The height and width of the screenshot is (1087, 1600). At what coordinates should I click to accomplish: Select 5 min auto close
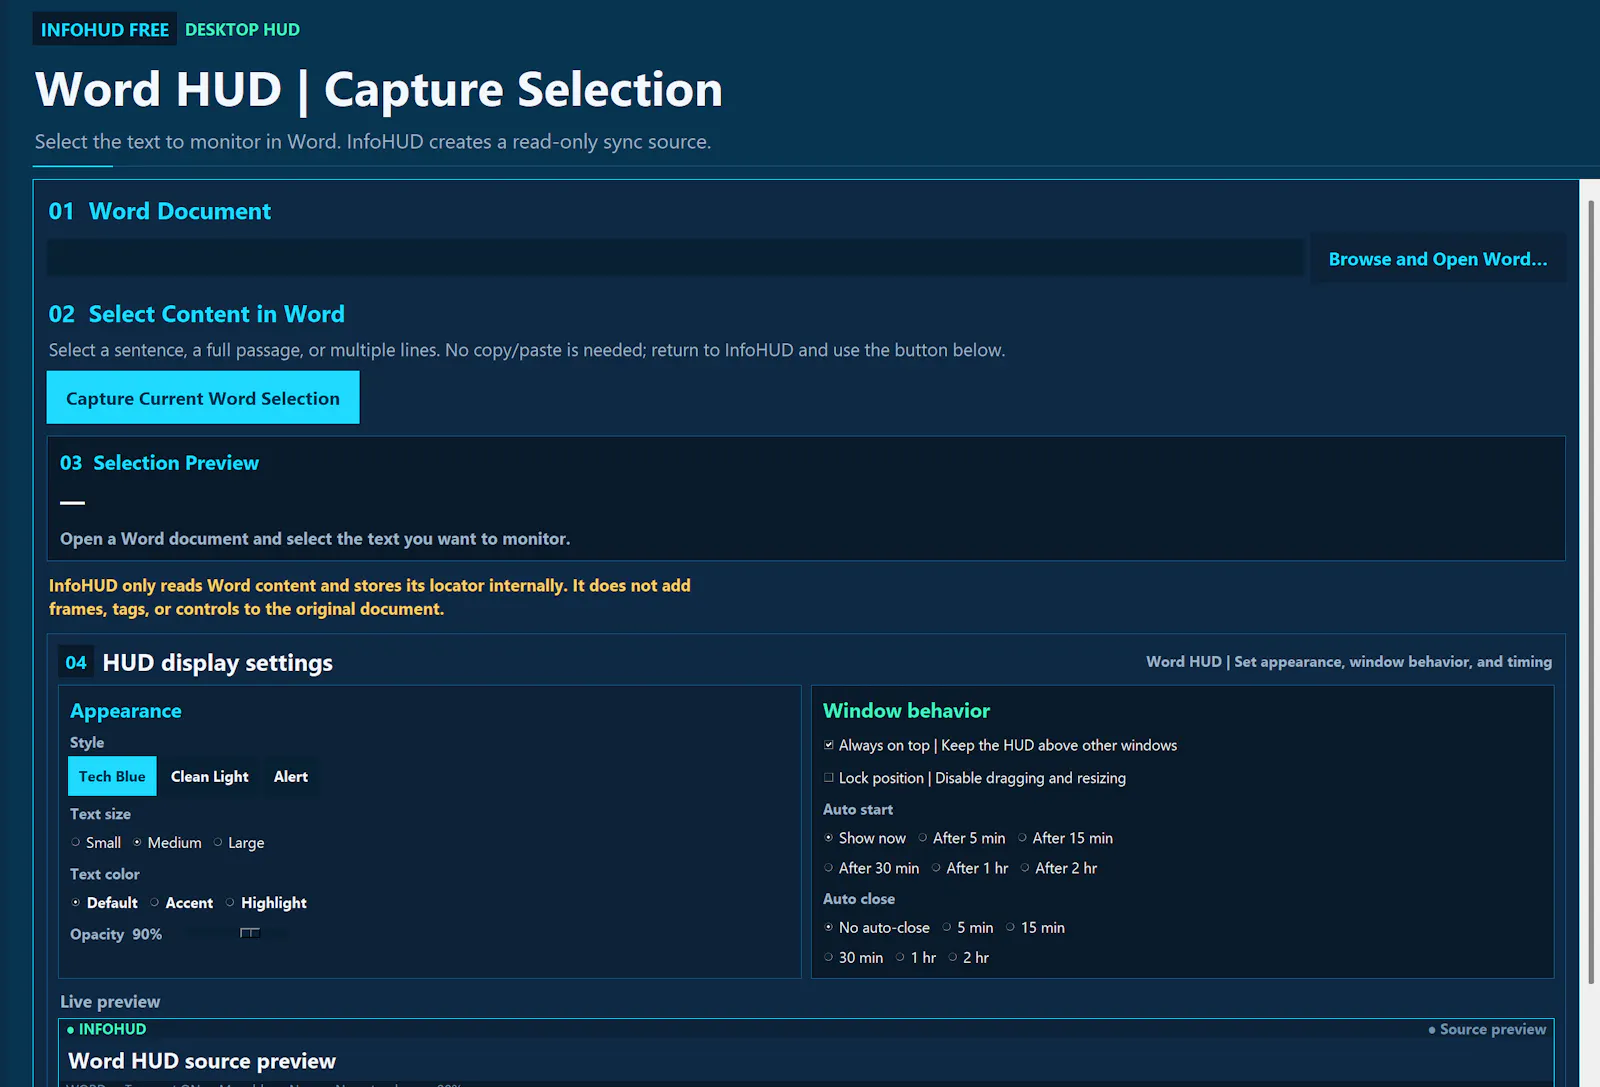967,928
